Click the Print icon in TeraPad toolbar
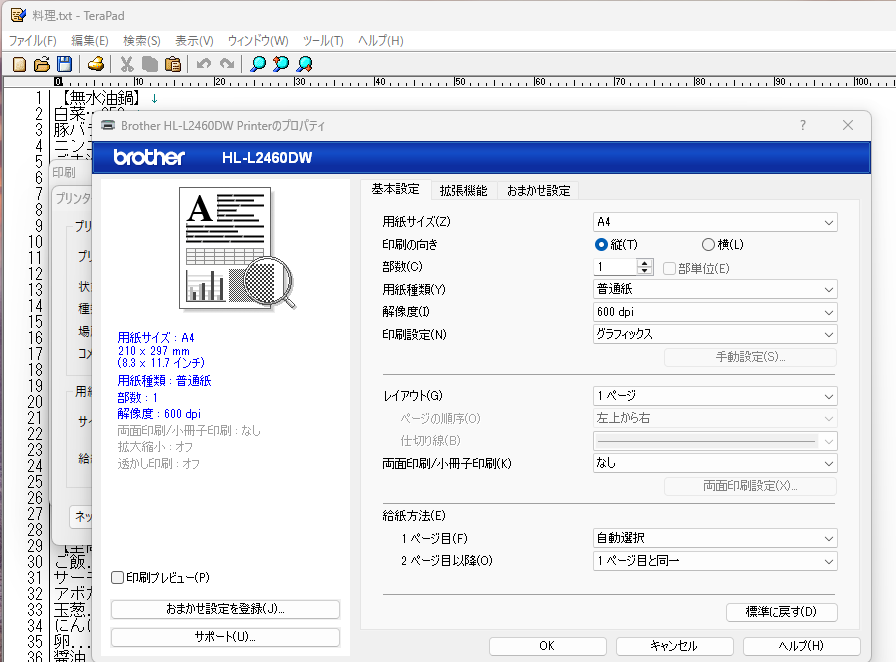 (95, 64)
